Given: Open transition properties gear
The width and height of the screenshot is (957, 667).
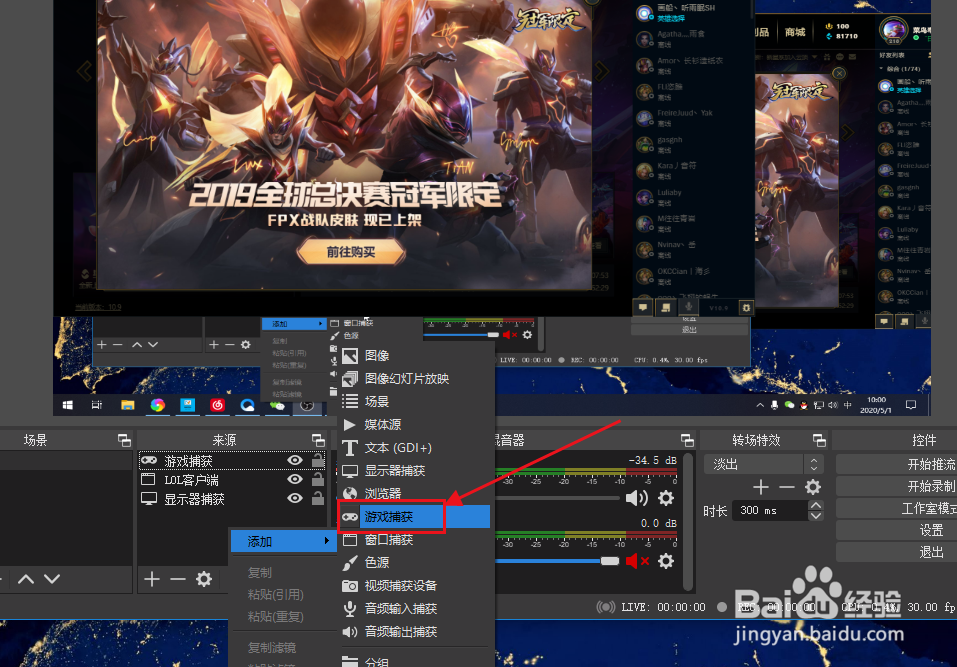Looking at the screenshot, I should (813, 487).
